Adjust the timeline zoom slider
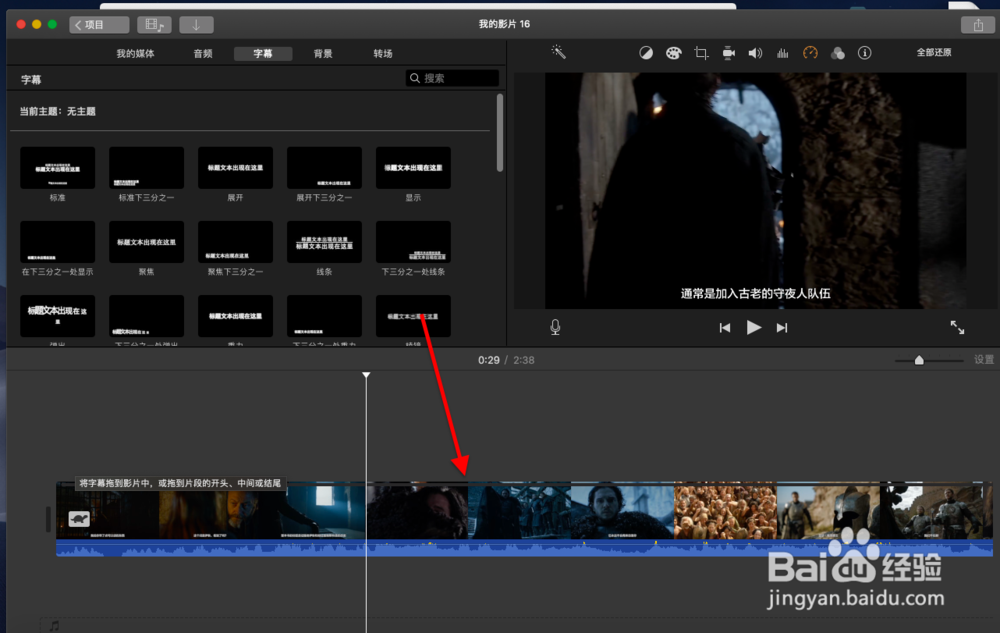 (x=919, y=360)
